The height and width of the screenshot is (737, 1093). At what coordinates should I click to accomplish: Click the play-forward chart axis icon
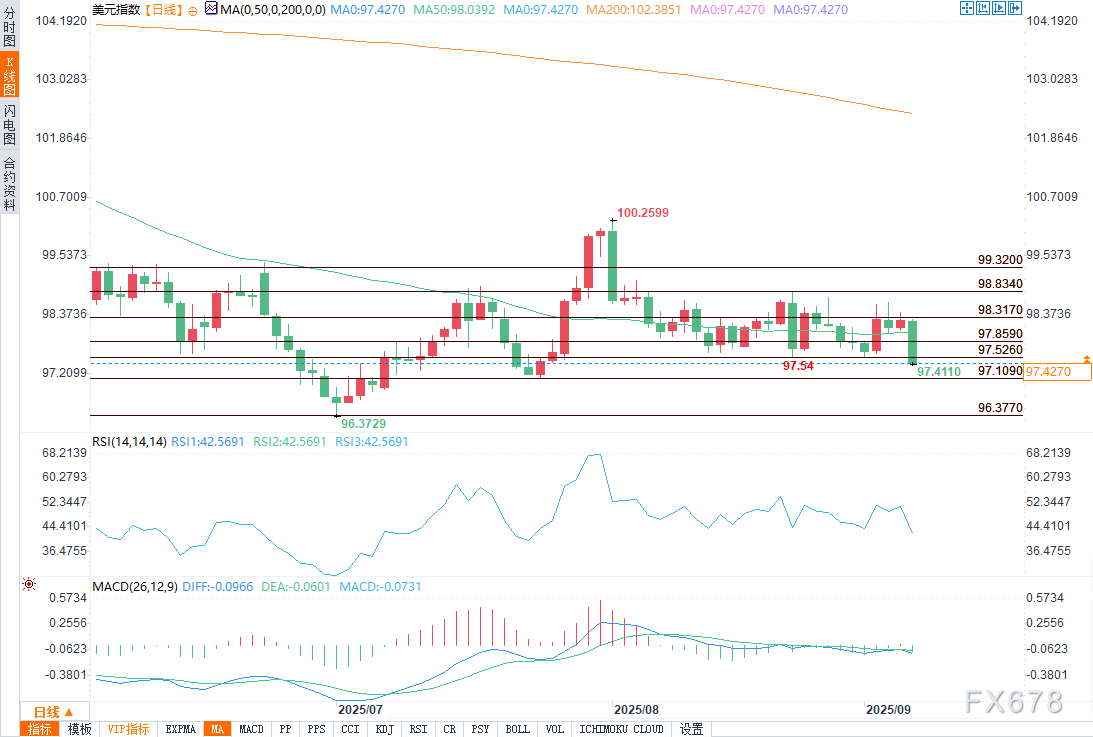[1001, 8]
